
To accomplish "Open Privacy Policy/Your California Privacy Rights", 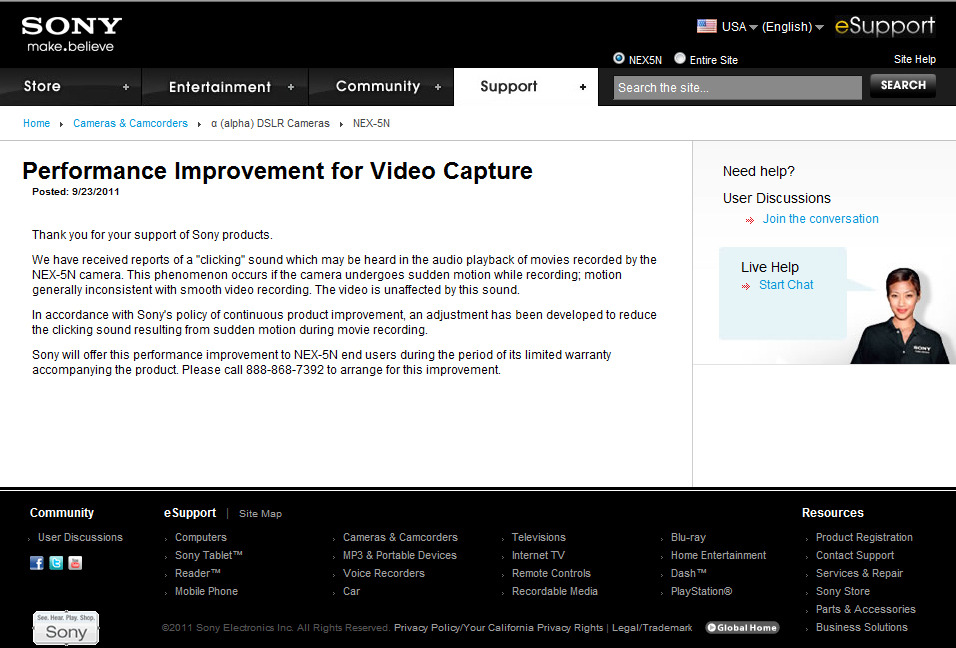I will [x=498, y=628].
